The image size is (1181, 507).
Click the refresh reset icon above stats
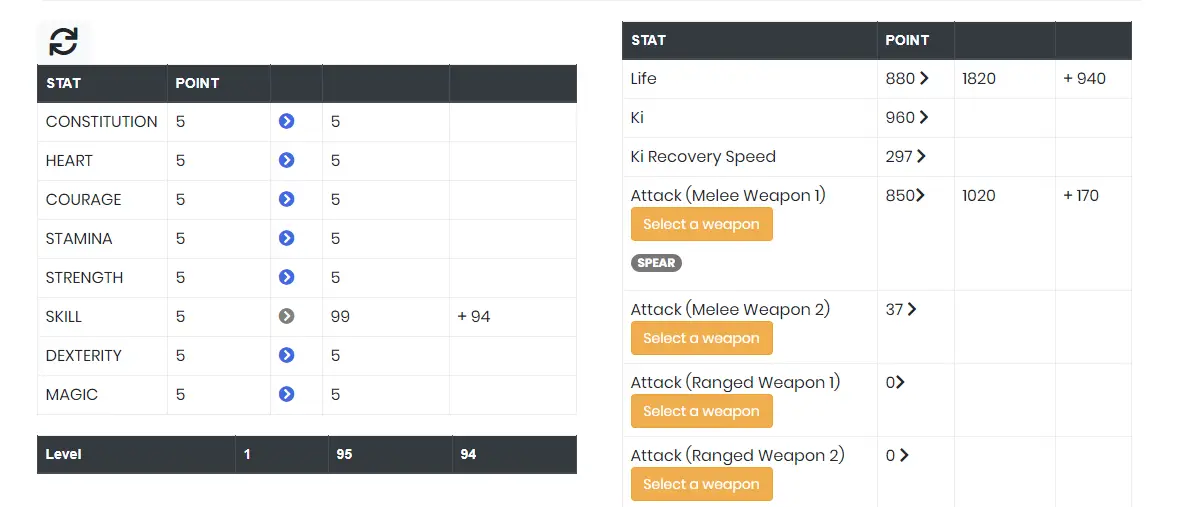(63, 41)
